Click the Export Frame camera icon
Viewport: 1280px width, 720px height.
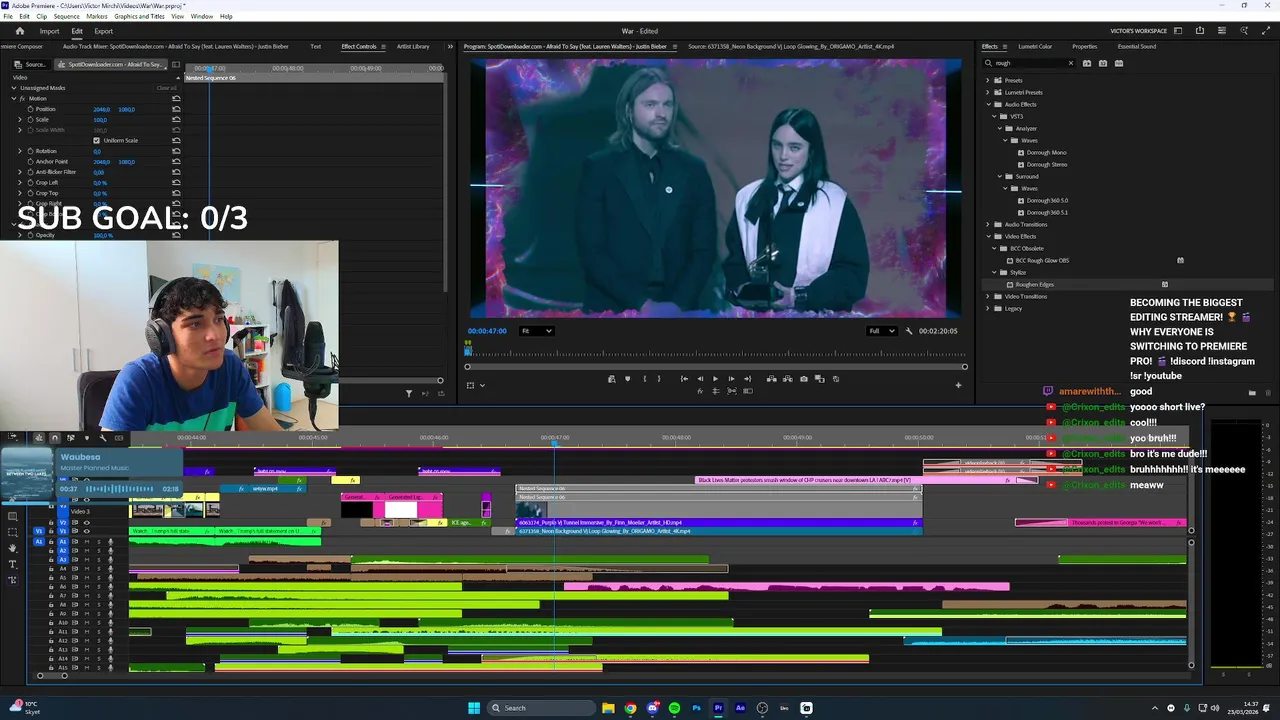point(804,379)
